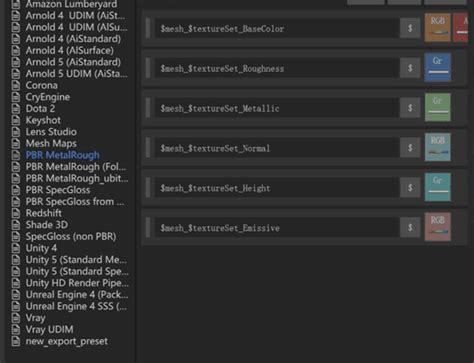
Task: Select the Unreal Engine 4 (Pack... preset
Action: pos(71,295)
